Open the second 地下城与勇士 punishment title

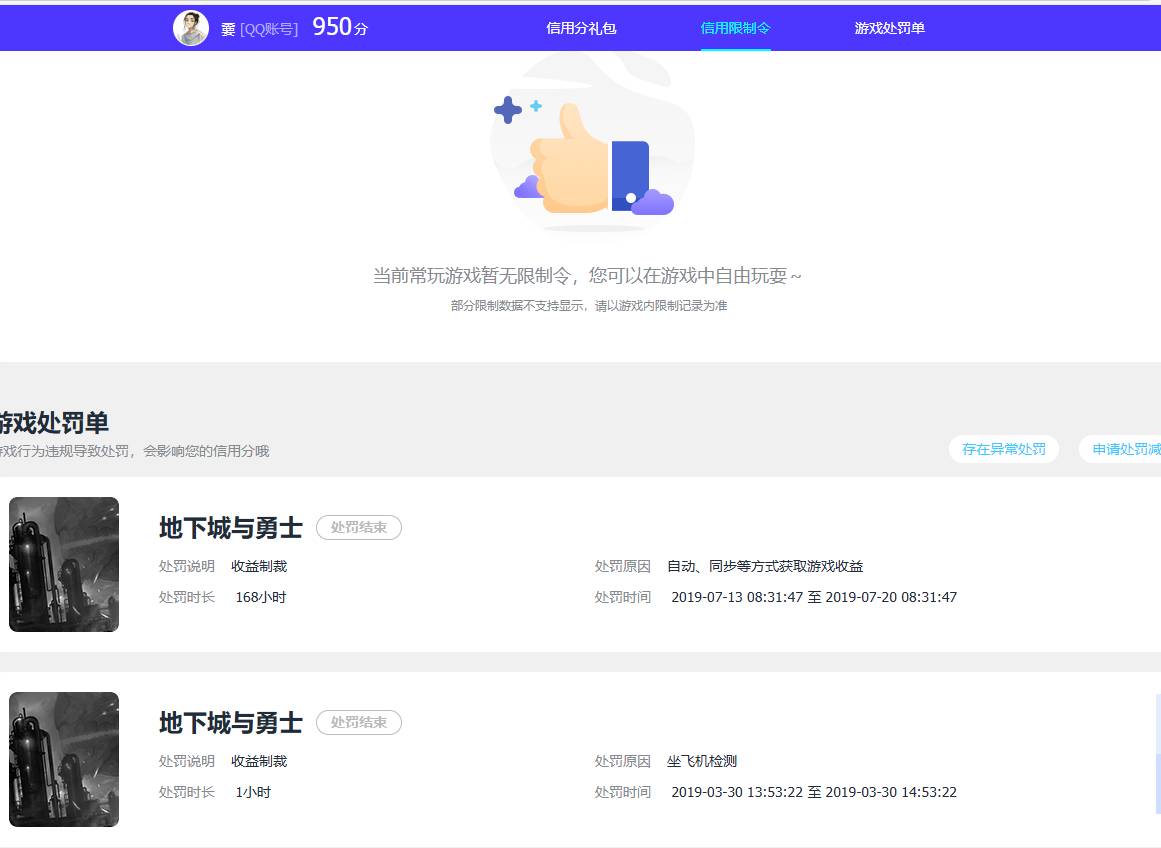[x=230, y=720]
